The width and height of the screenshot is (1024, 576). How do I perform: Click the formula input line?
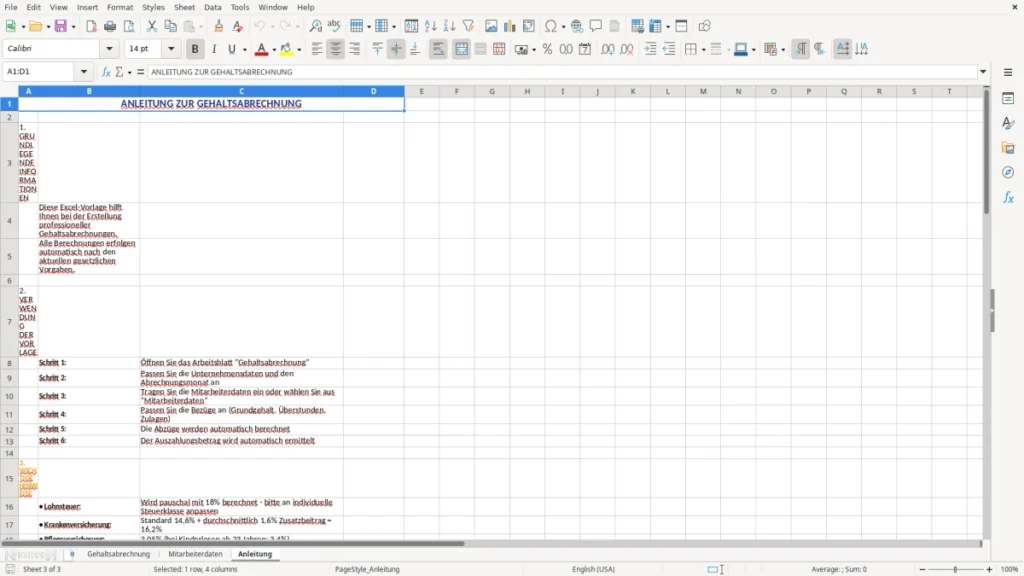click(562, 72)
